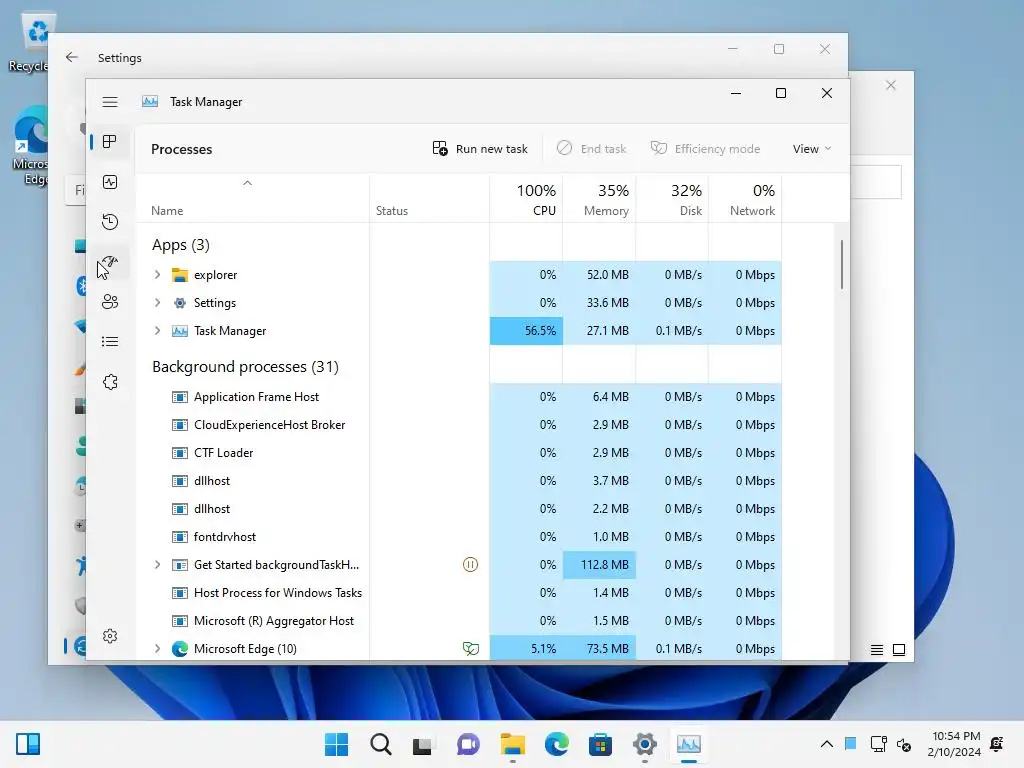
Task: Click the 112.8 MB memory cell
Action: point(600,565)
